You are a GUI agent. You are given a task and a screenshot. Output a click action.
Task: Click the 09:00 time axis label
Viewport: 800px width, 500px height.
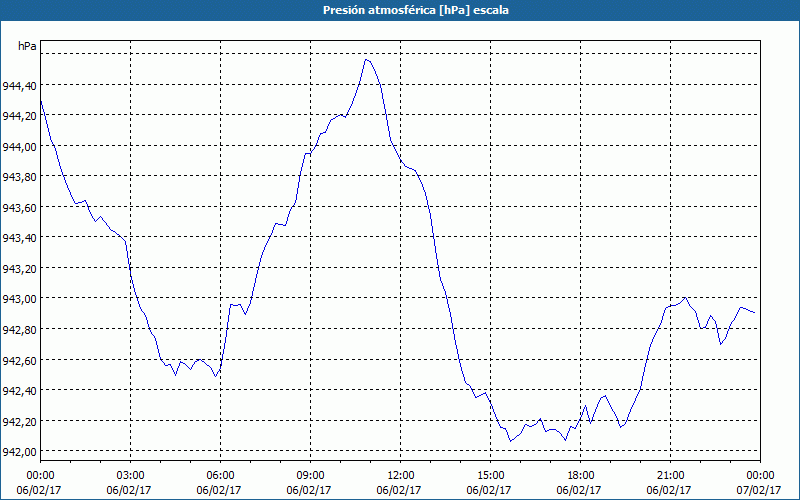tap(310, 476)
